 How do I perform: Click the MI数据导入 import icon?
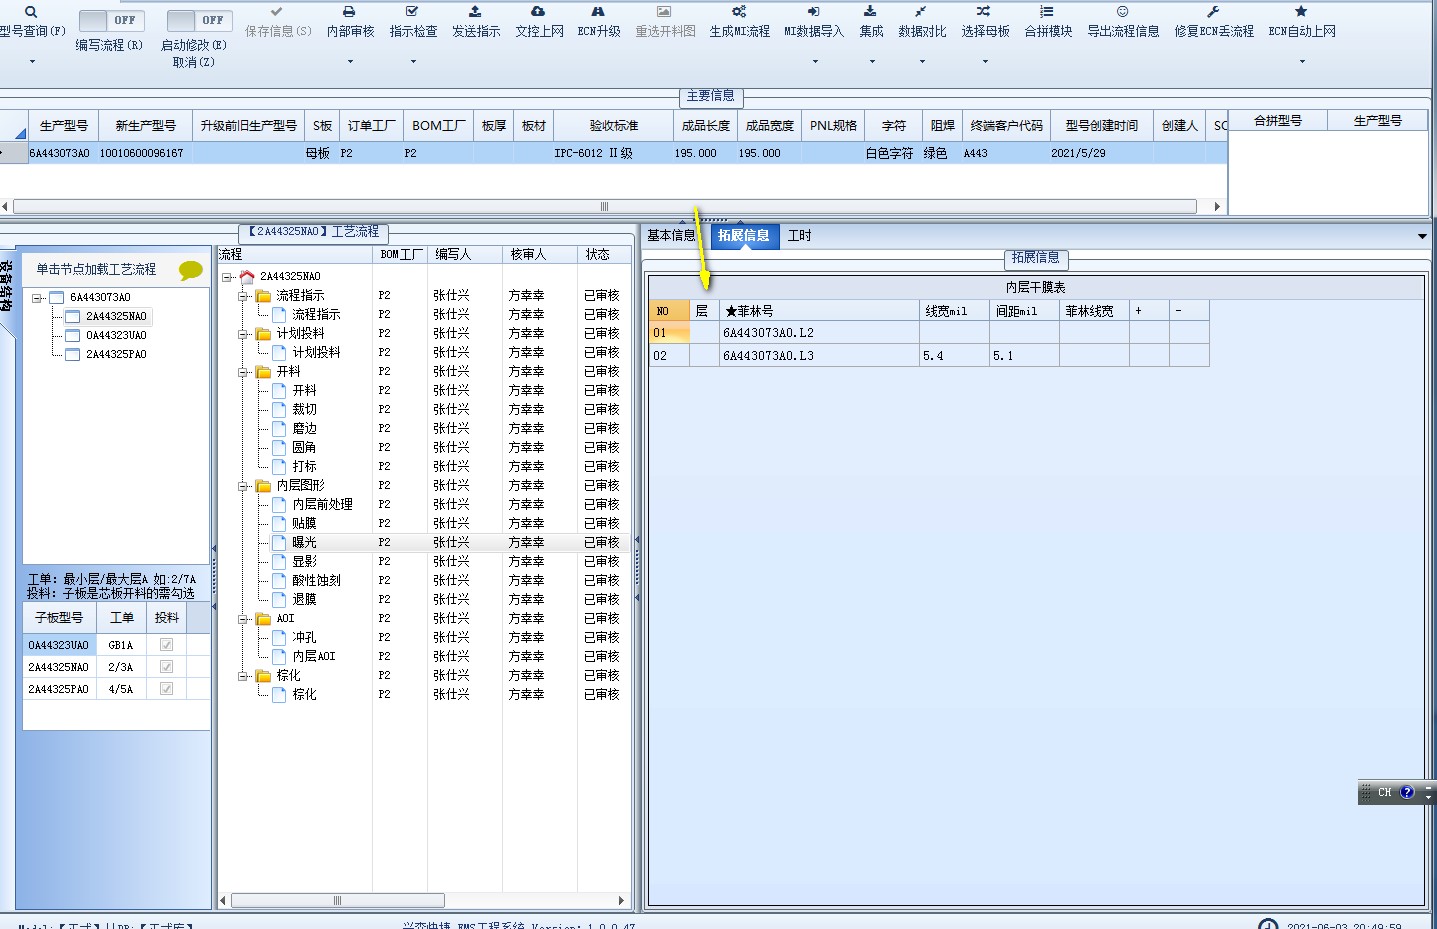tap(814, 12)
